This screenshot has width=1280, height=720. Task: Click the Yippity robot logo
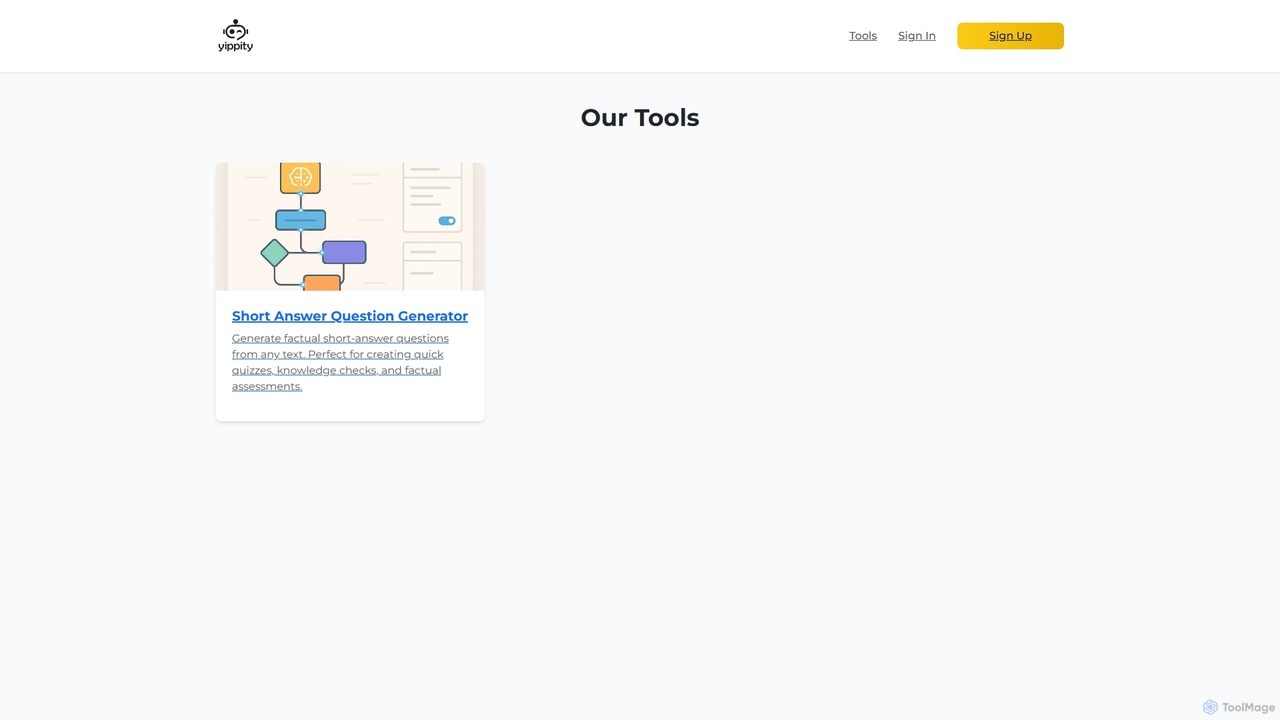click(x=236, y=36)
